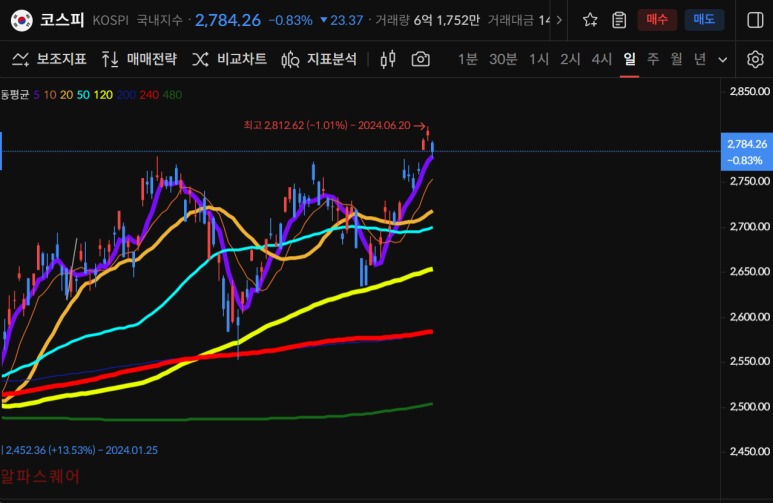Select the 년 yearly interval tab

700,59
